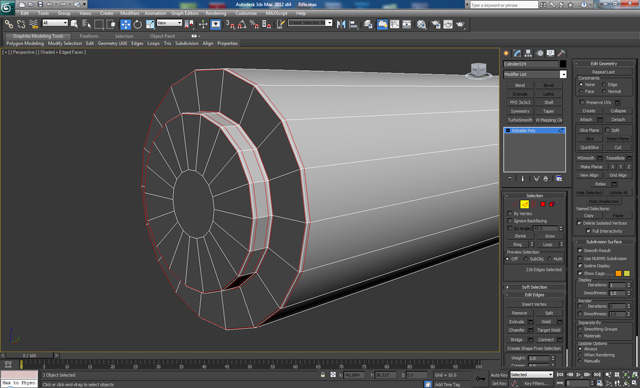Click the Align tool icon
Image resolution: width=640 pixels, height=388 pixels.
tap(353, 24)
